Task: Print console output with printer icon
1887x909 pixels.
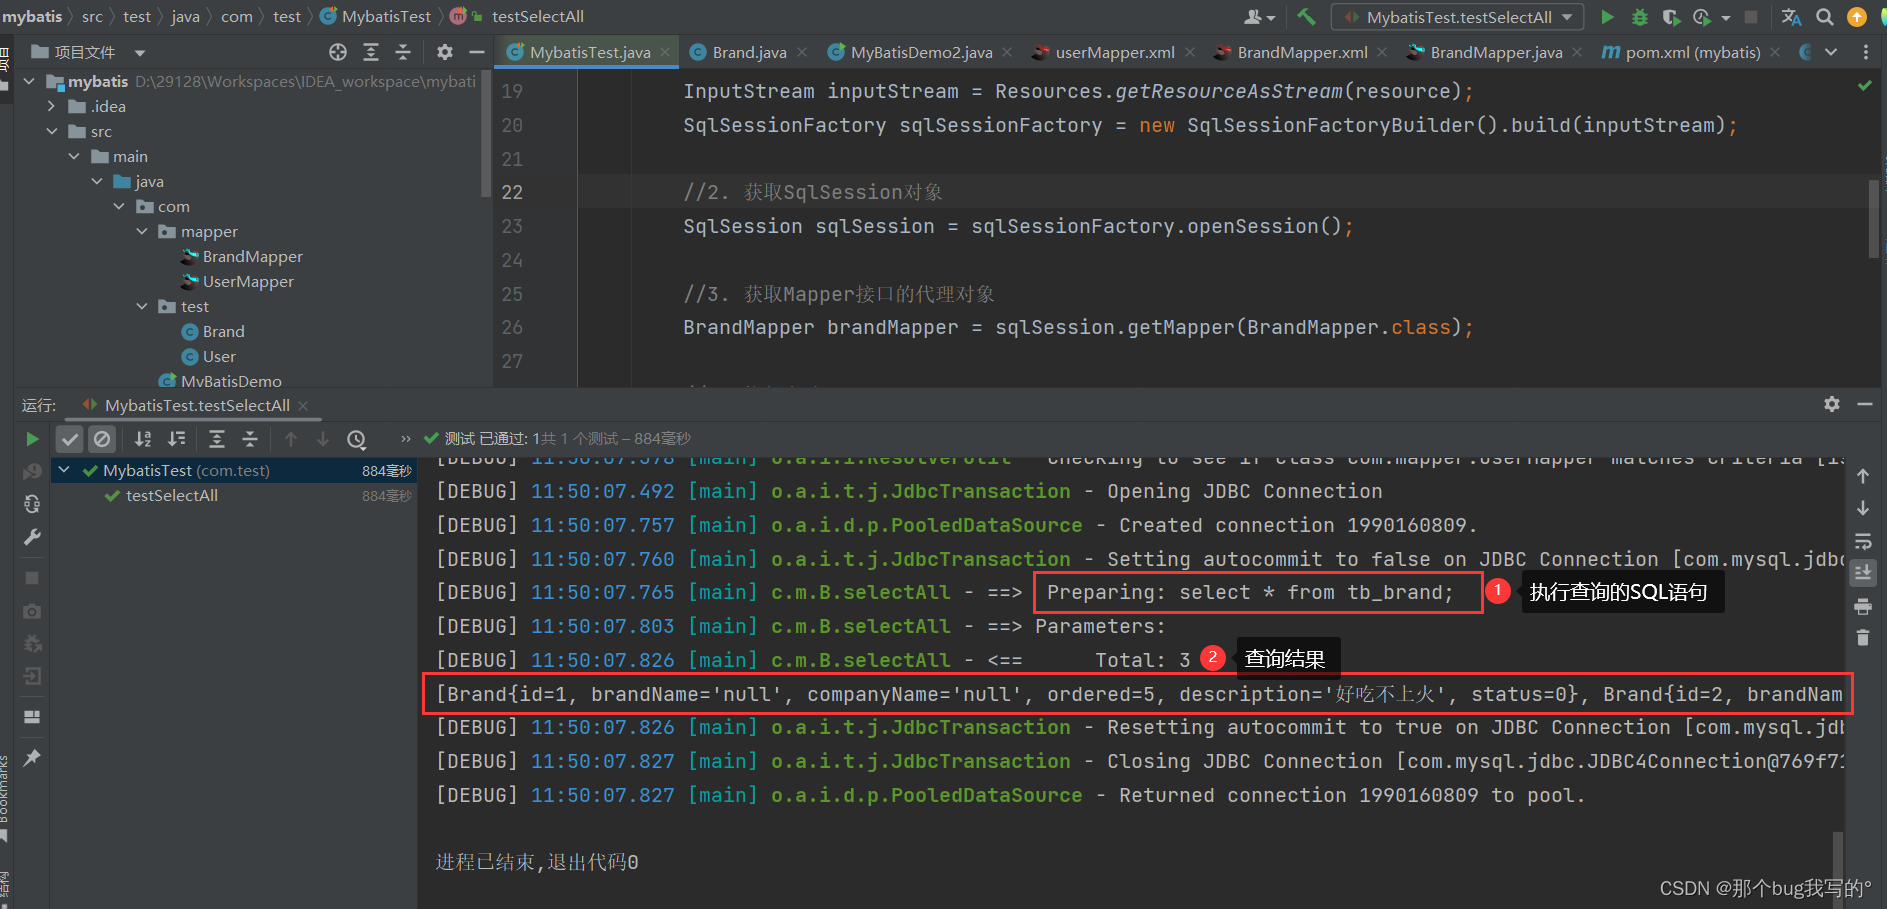Action: pyautogui.click(x=1863, y=606)
